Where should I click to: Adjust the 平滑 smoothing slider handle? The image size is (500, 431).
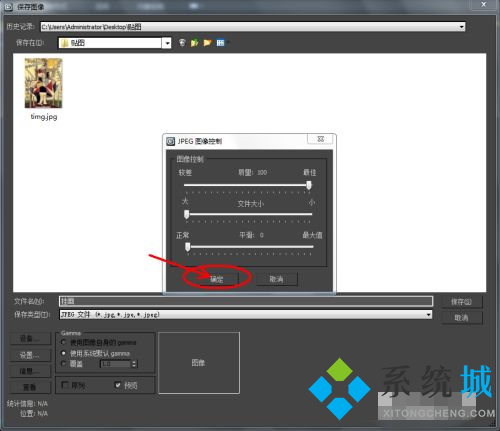(188, 247)
